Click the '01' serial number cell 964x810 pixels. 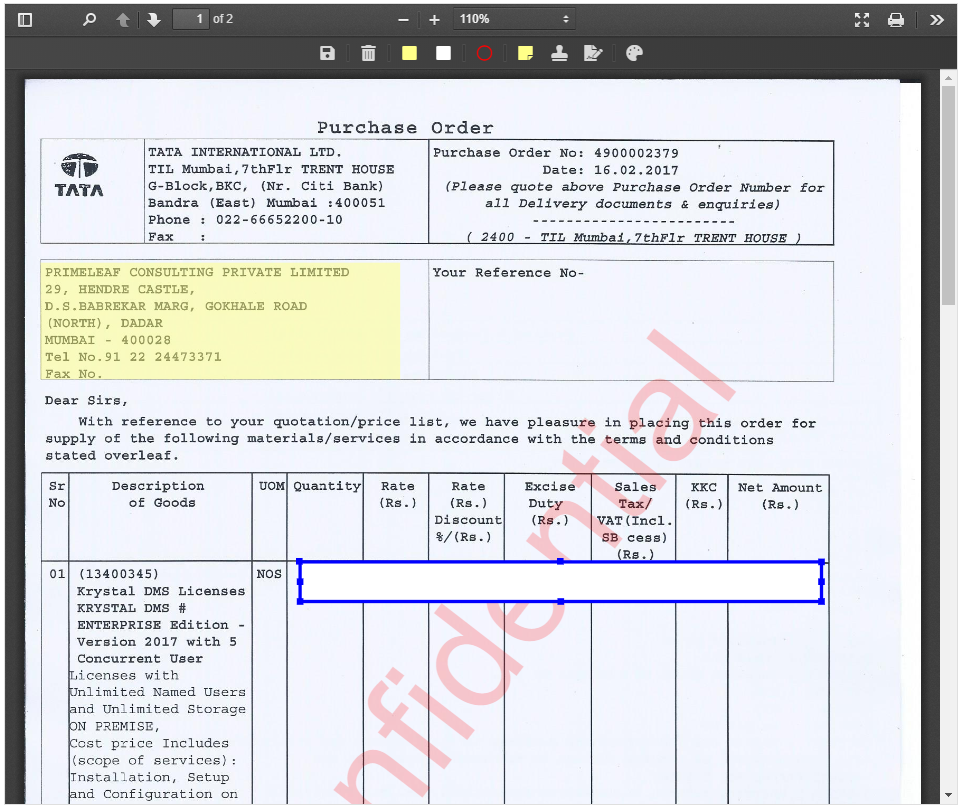[x=57, y=573]
